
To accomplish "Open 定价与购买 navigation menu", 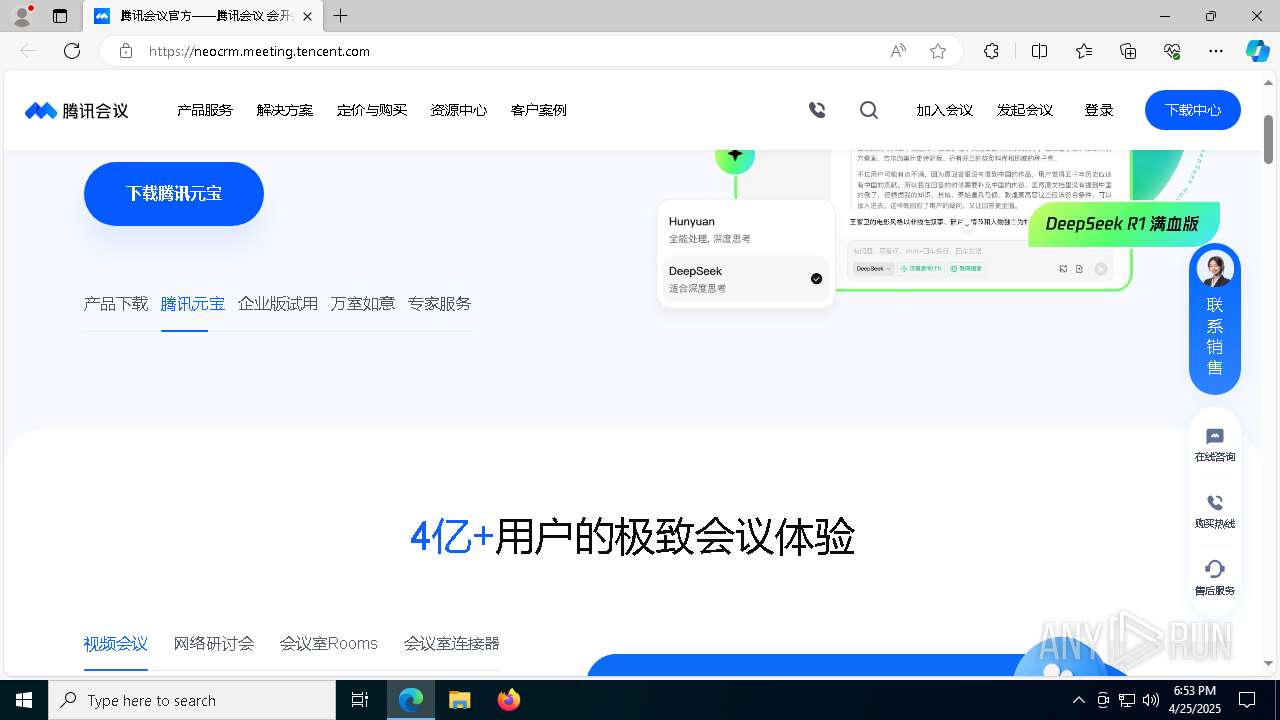I will pos(372,110).
